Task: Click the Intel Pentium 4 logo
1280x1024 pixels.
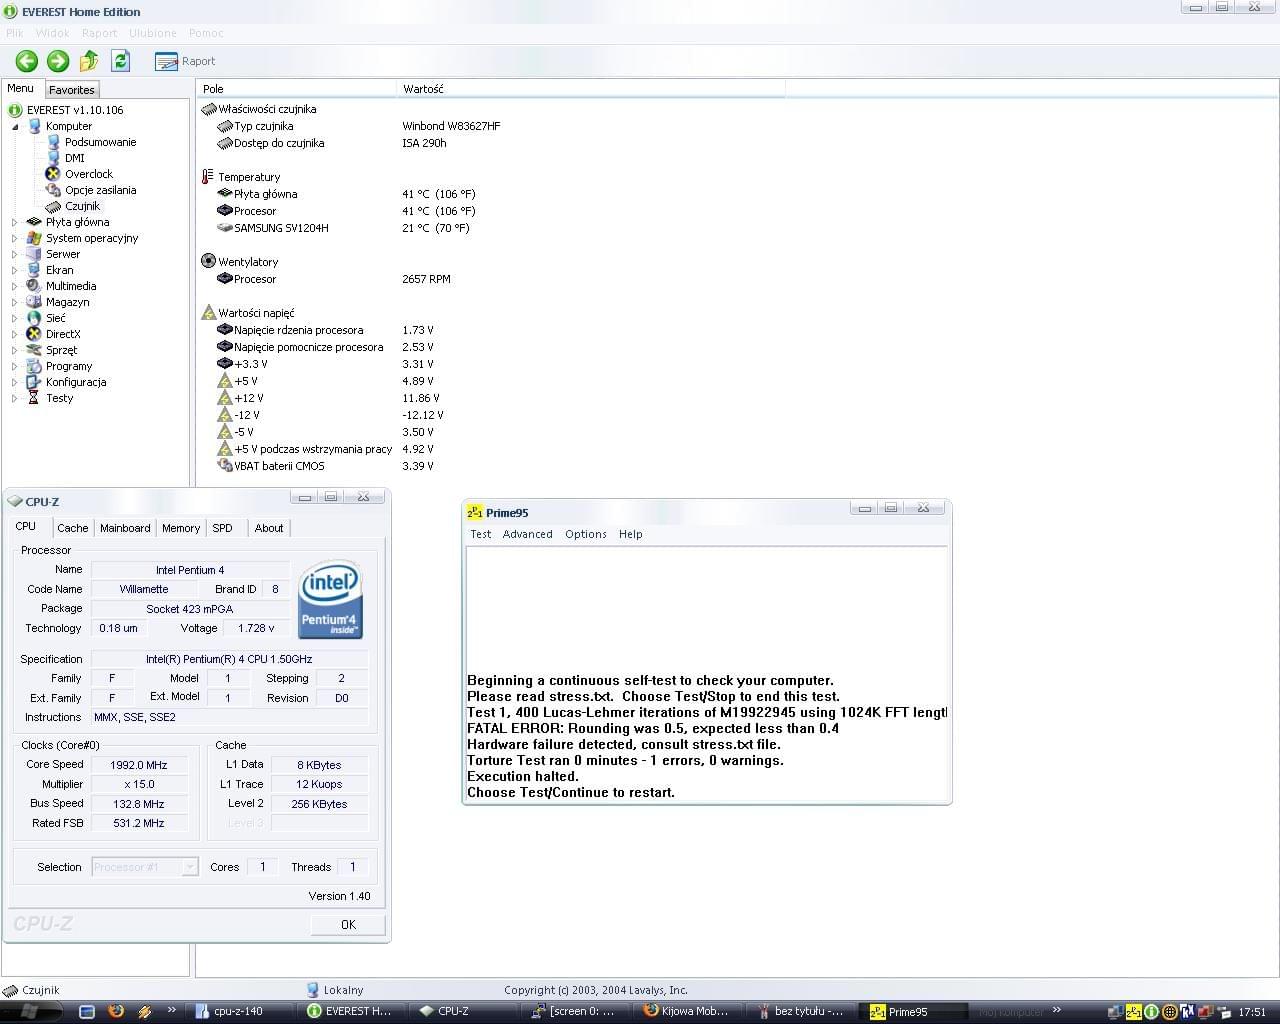Action: (x=330, y=600)
